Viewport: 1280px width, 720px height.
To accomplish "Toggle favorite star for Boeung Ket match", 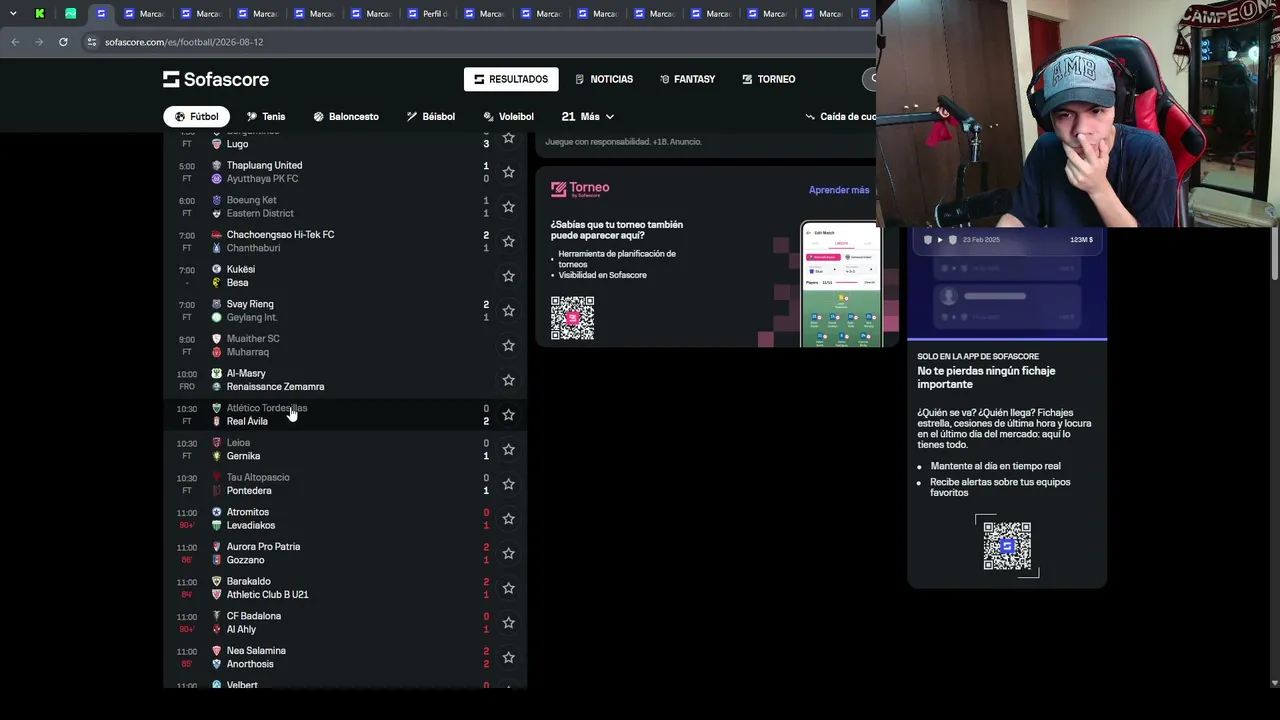I will click(x=508, y=207).
